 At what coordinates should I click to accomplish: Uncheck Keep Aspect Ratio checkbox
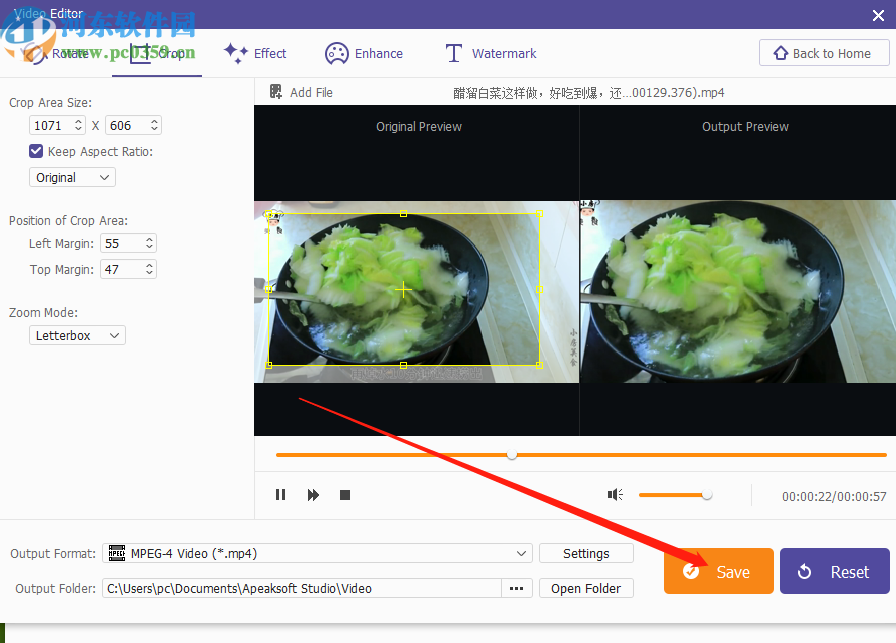tap(35, 151)
